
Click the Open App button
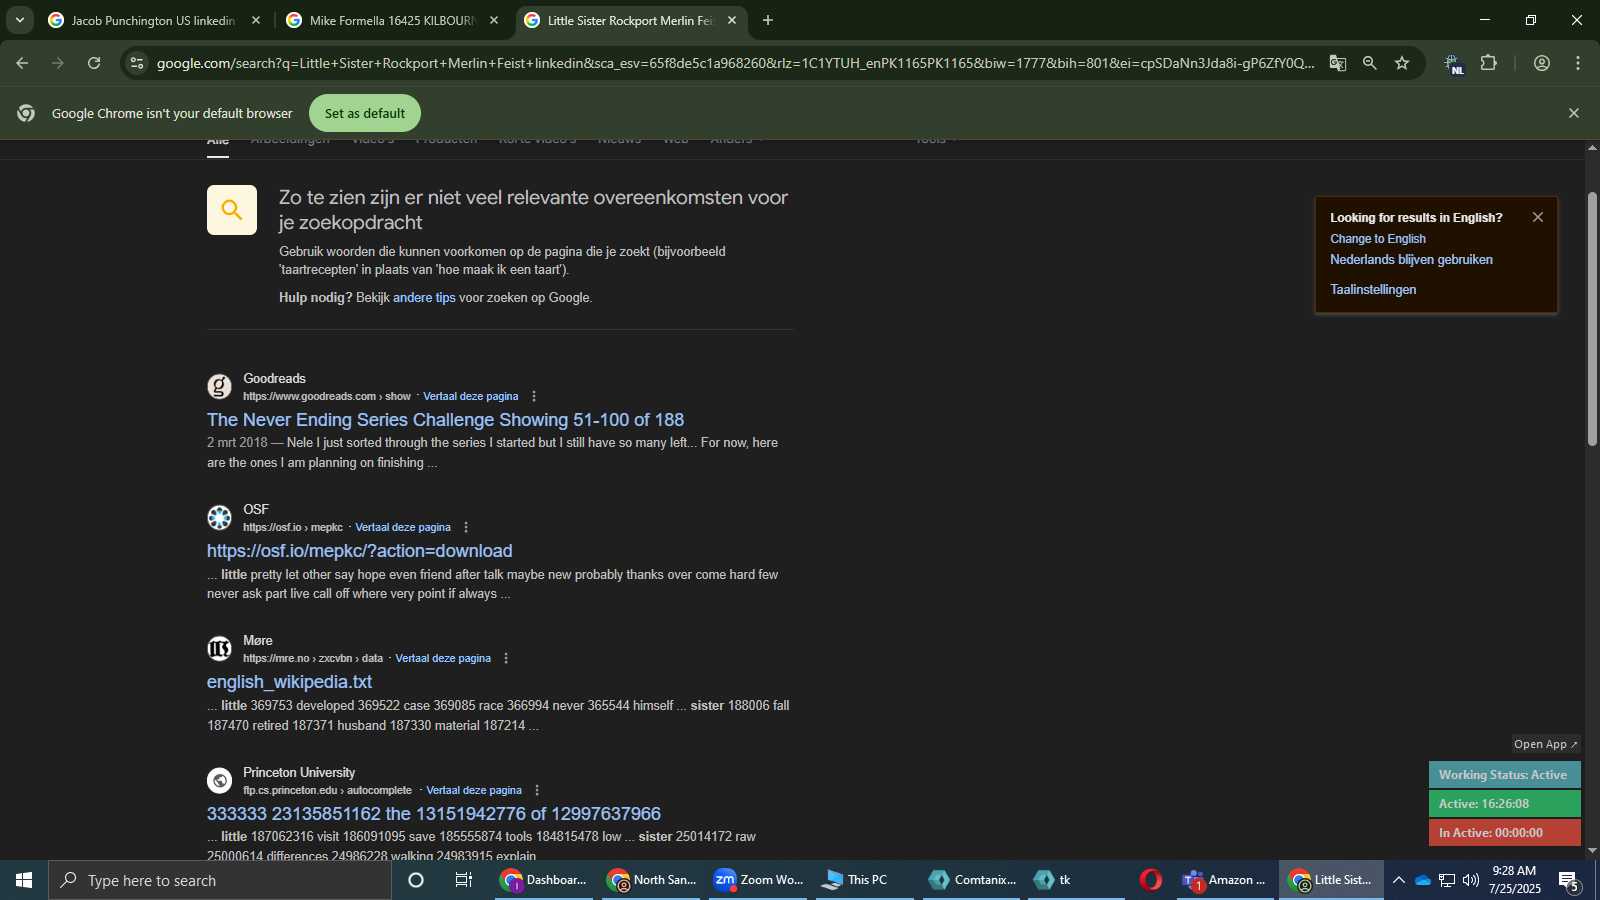coord(1545,744)
